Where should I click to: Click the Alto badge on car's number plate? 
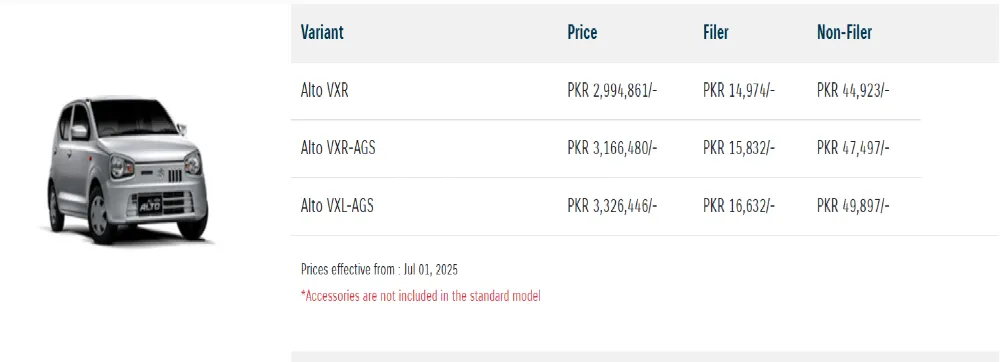pyautogui.click(x=151, y=205)
